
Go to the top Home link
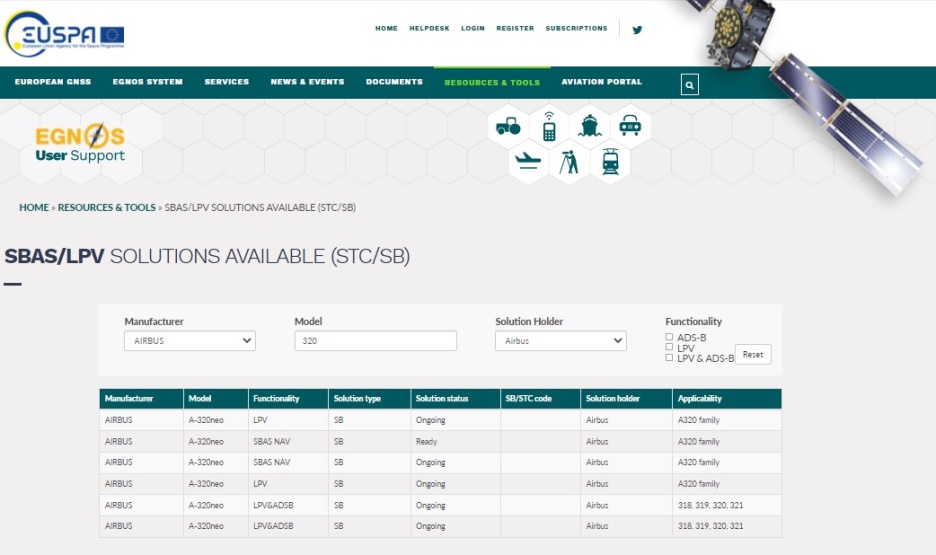(x=386, y=28)
